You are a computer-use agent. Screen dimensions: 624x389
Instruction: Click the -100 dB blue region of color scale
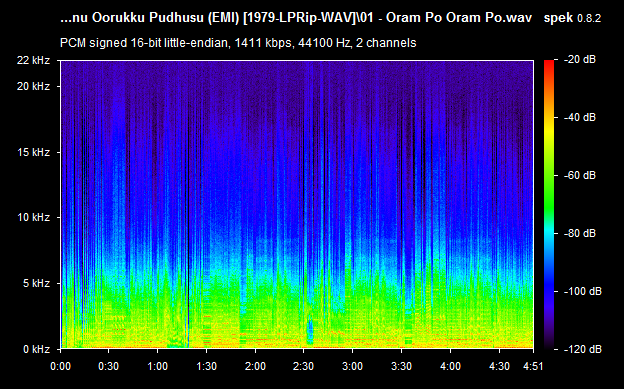549,291
